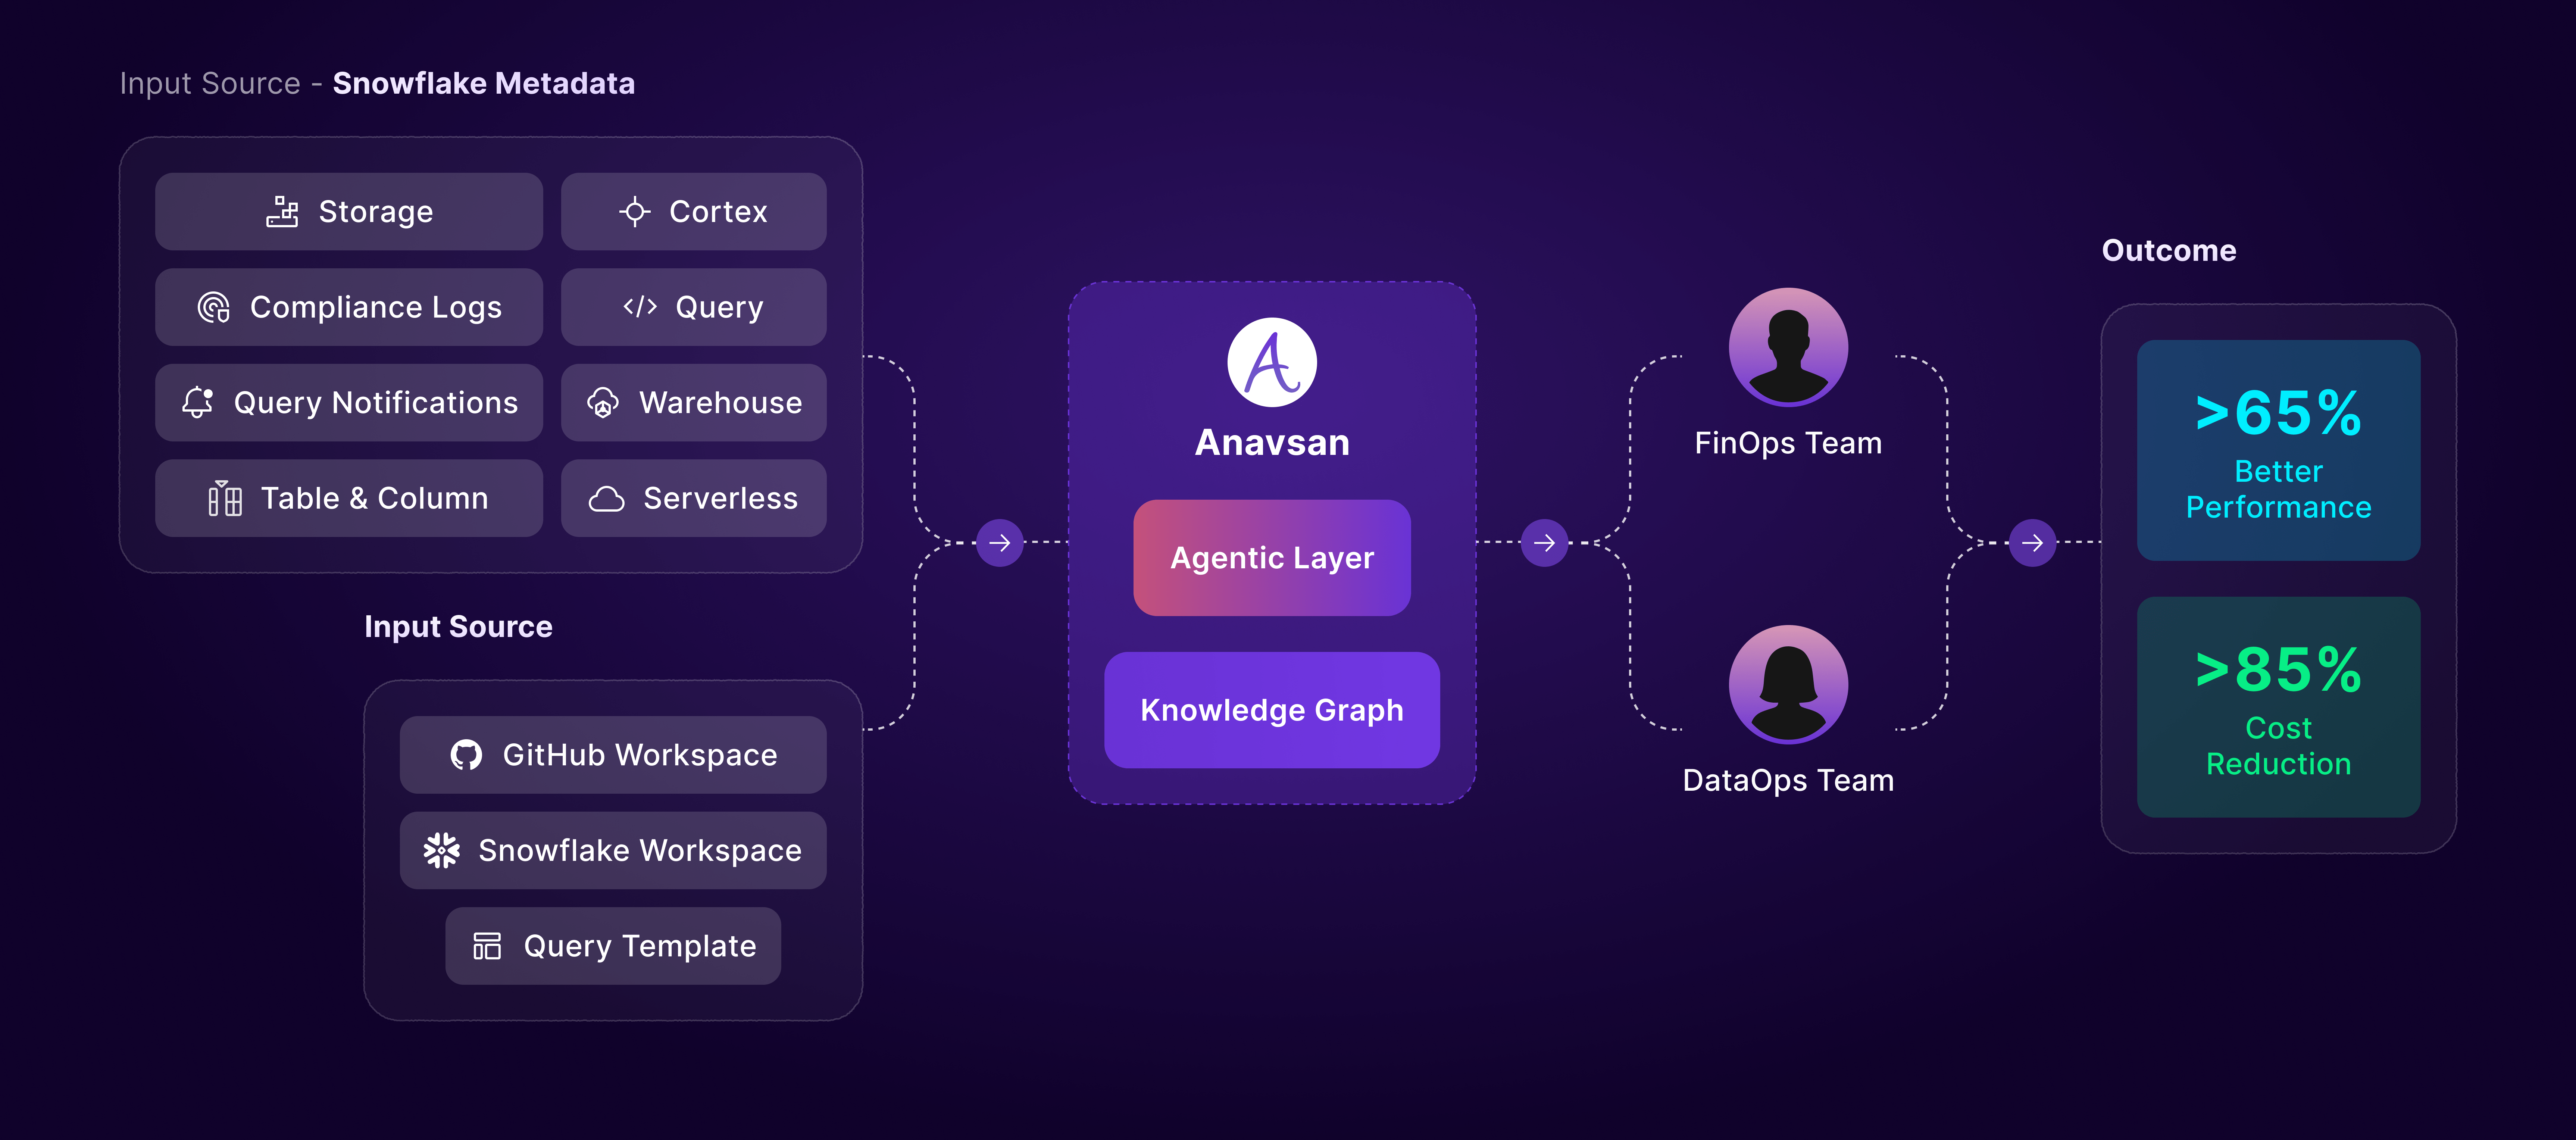This screenshot has width=2576, height=1140.
Task: Click the FinOps Team avatar
Action: point(1788,347)
